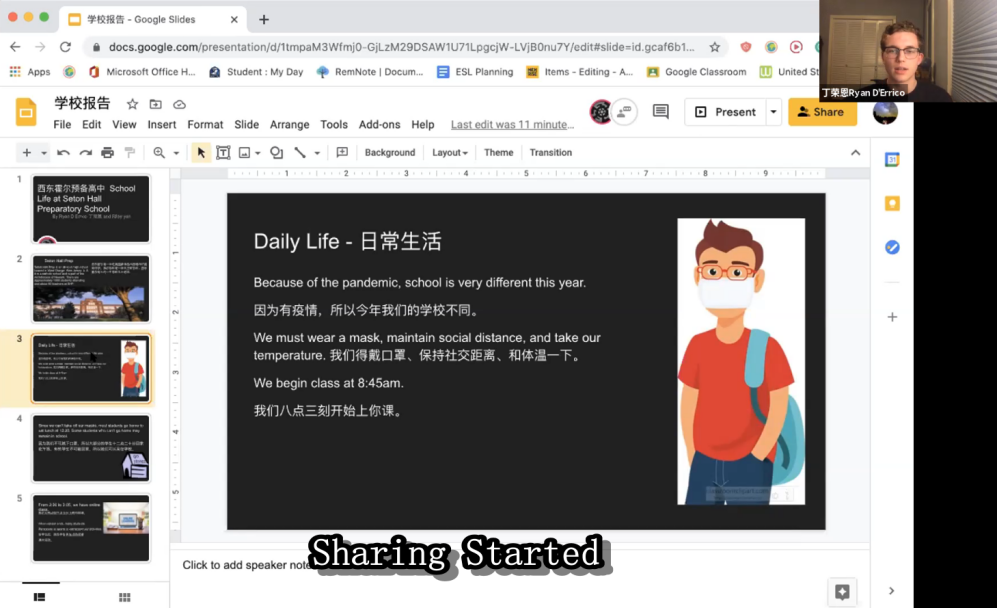Select slide 4 thumbnail in filmstrip
997x608 pixels.
click(91, 448)
